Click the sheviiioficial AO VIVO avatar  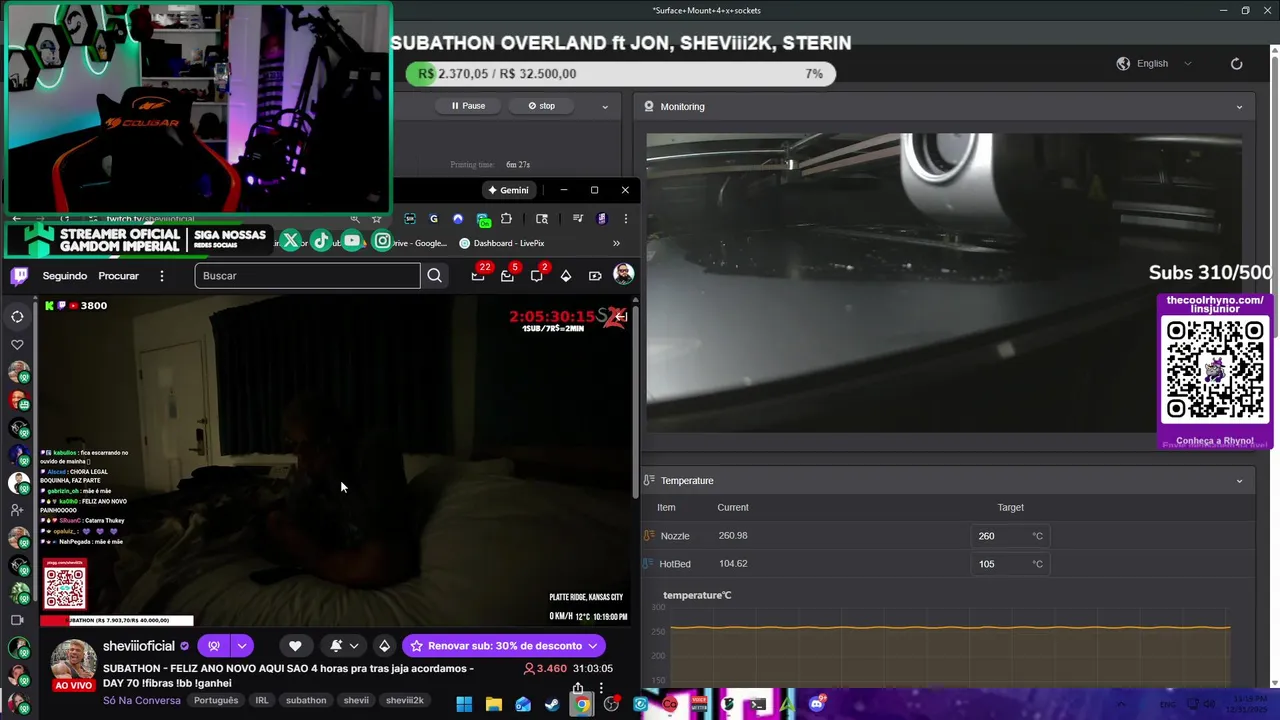(74, 664)
